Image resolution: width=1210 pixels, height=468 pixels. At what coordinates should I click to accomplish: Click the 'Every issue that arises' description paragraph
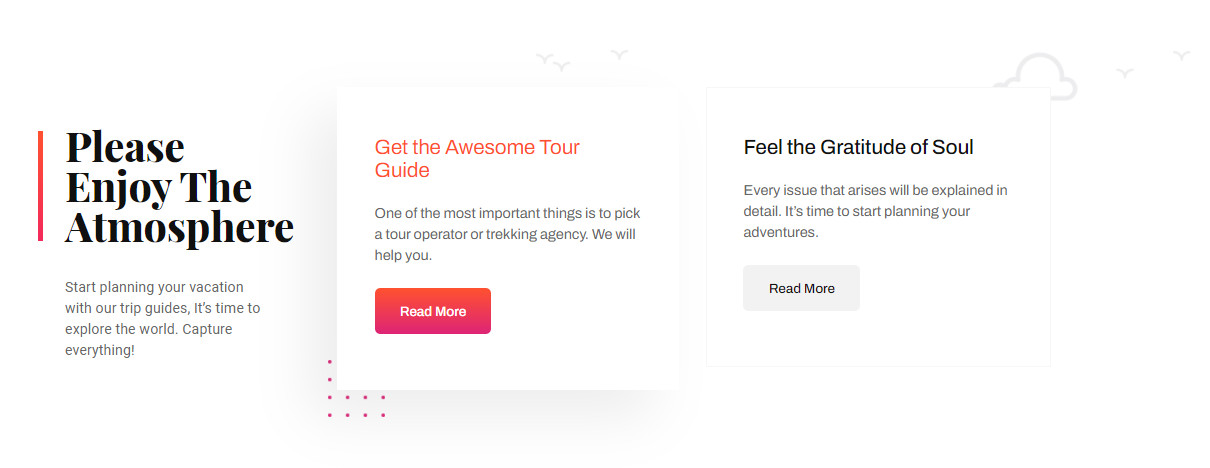point(875,211)
